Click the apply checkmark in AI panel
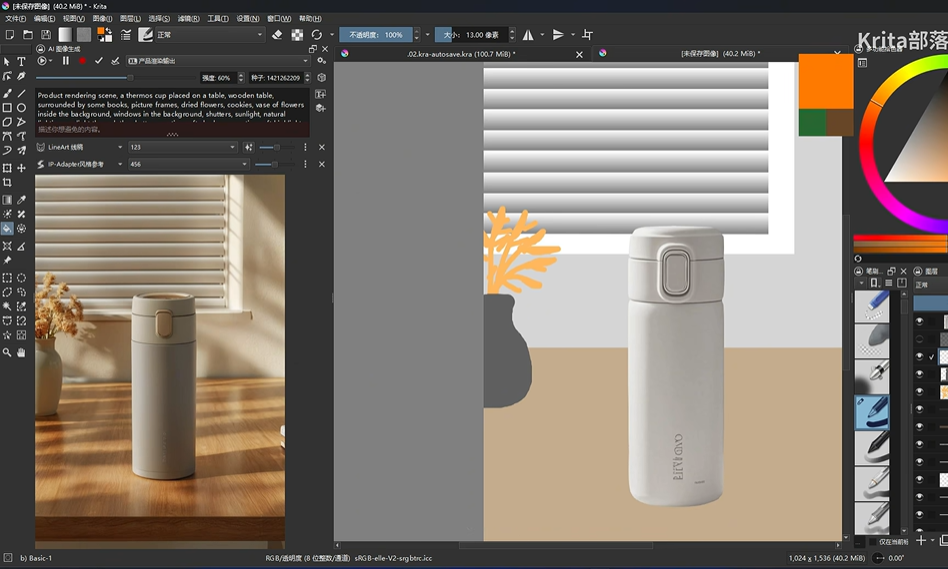The image size is (948, 569). [98, 61]
